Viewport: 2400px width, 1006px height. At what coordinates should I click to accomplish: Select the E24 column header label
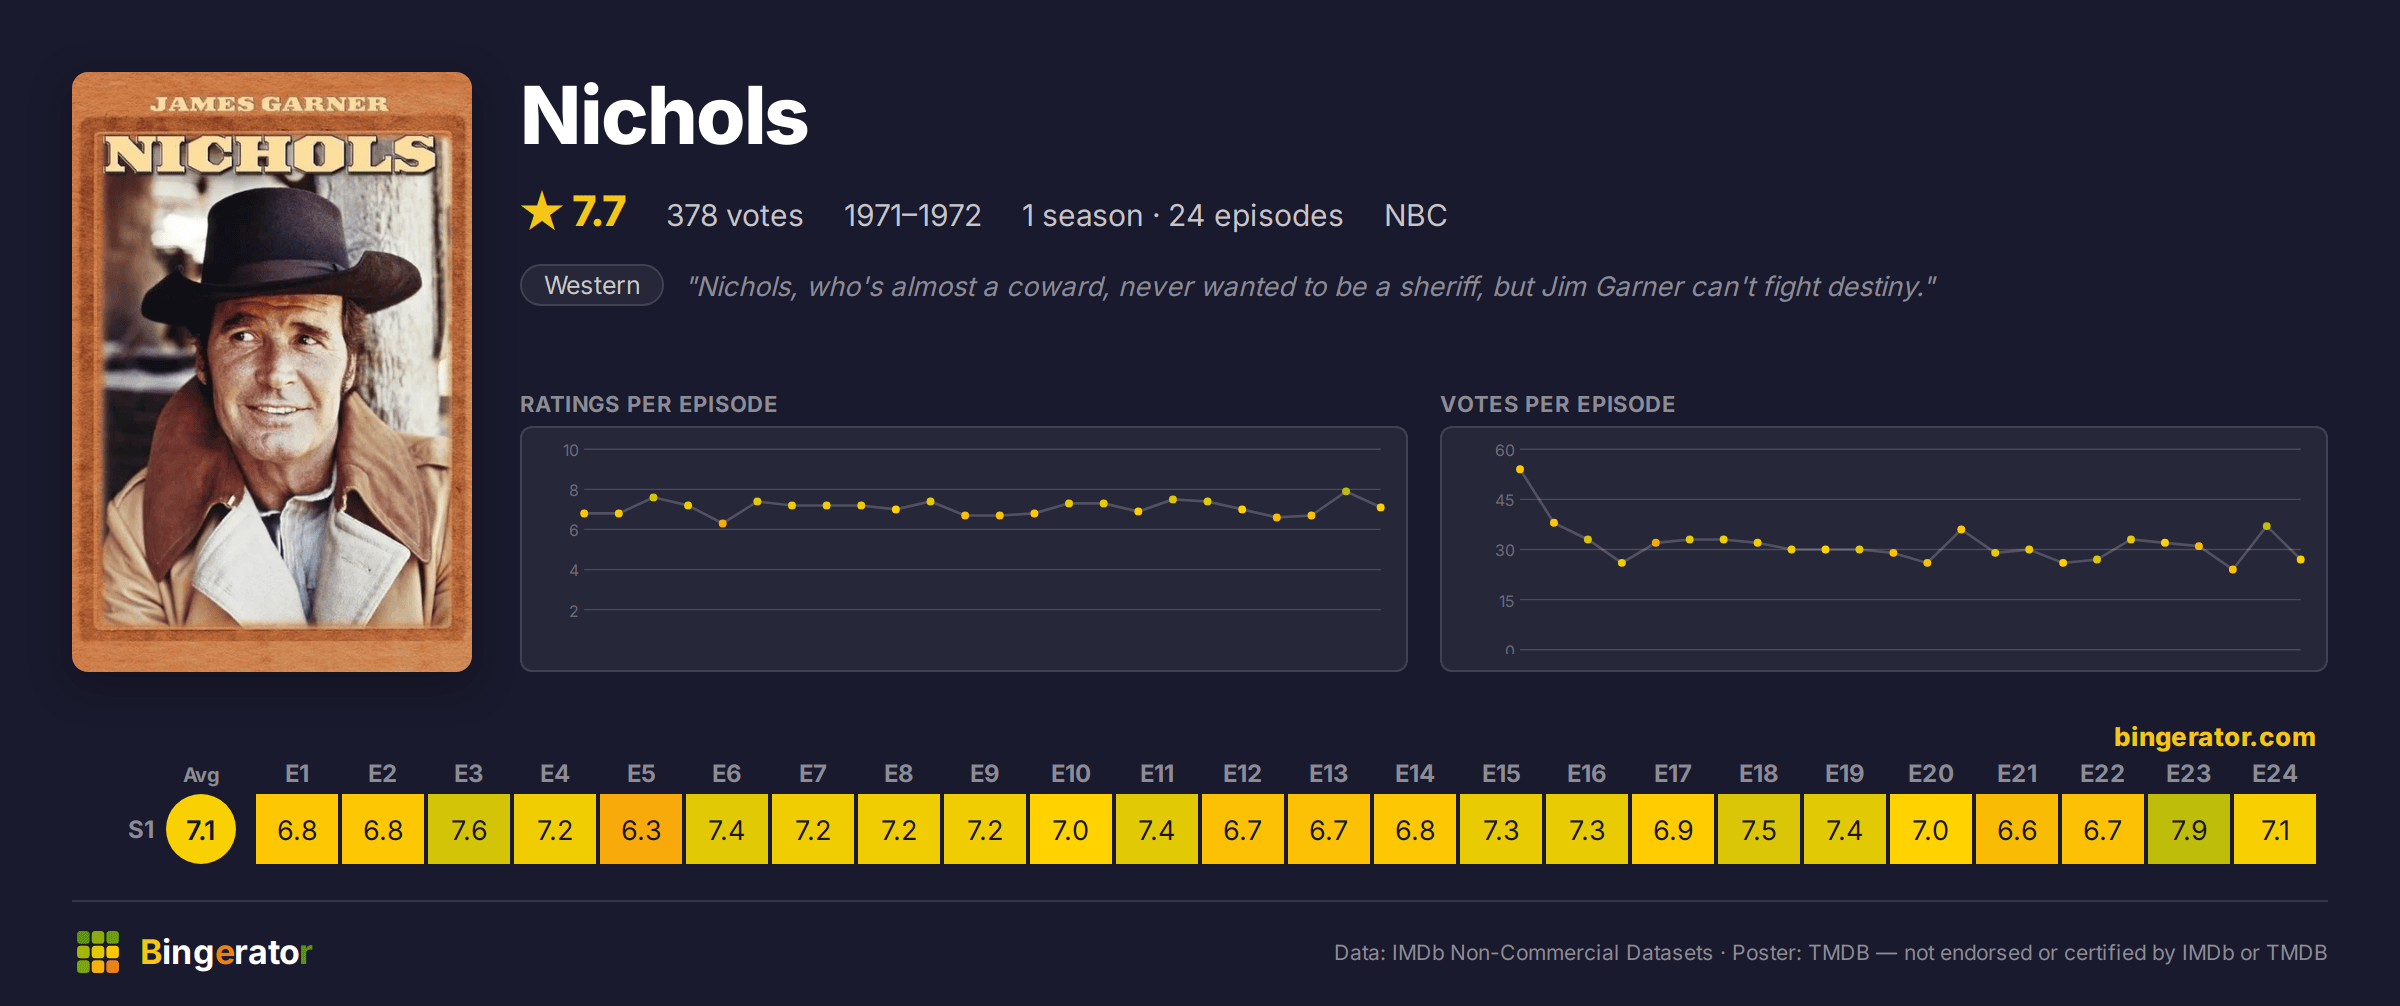coord(2275,774)
